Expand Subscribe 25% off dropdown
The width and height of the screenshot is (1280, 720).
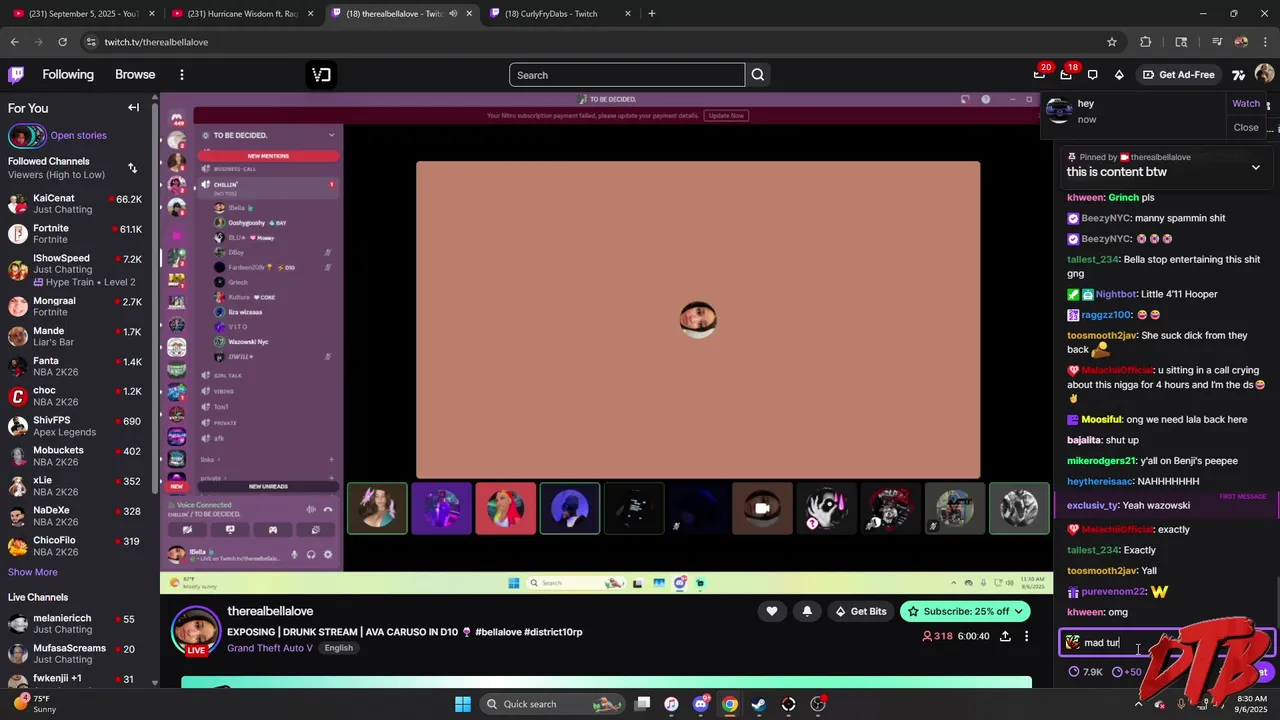(1019, 611)
